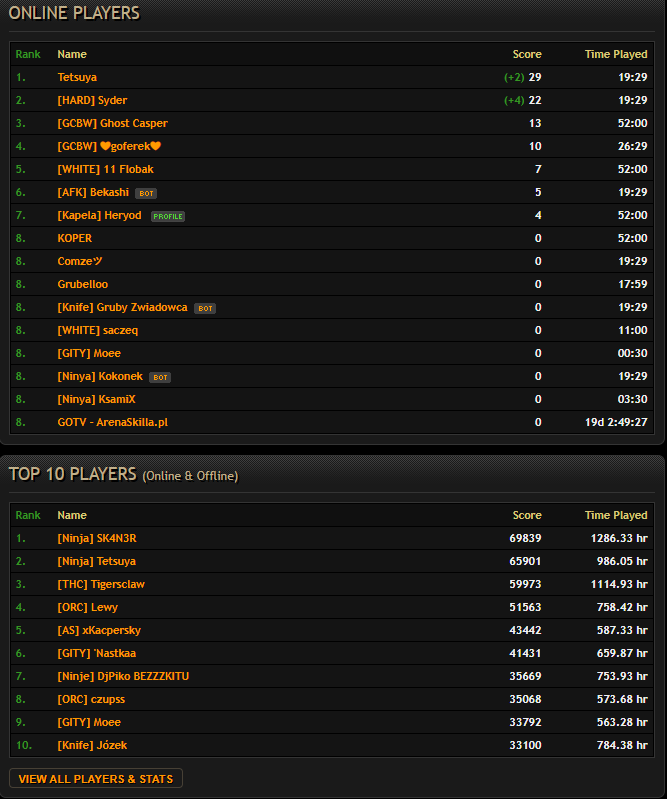Click Score column header in online players
667x799 pixels.
click(527, 55)
